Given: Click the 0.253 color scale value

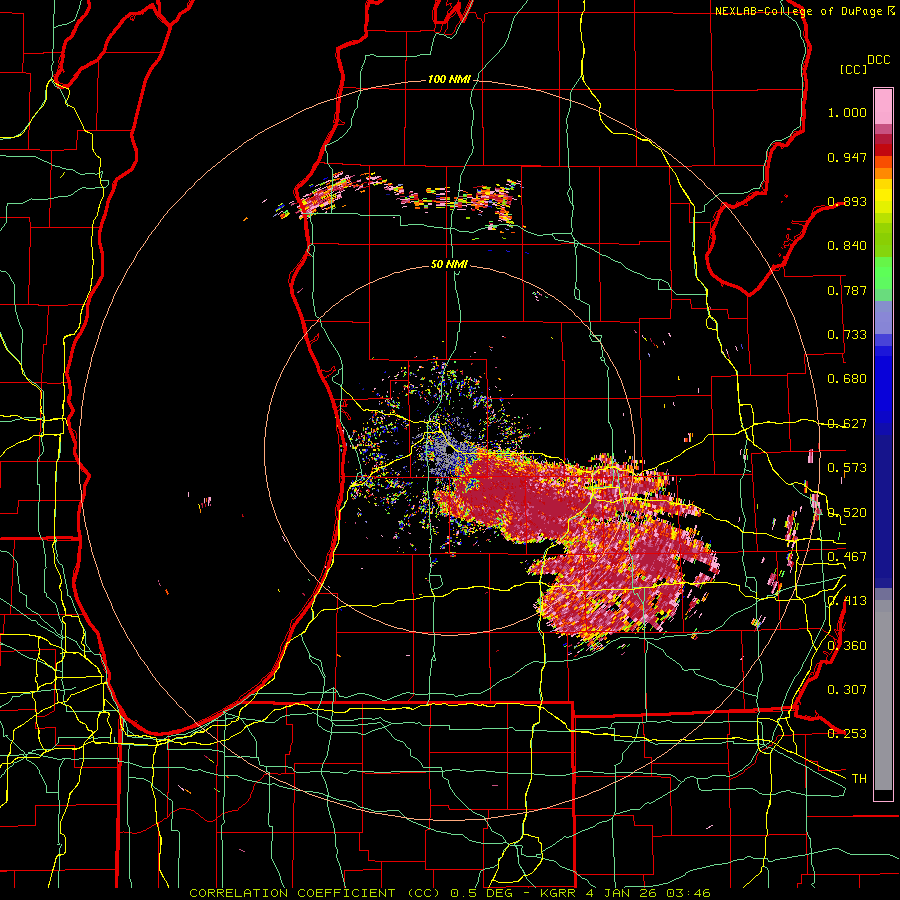Looking at the screenshot, I should (847, 734).
